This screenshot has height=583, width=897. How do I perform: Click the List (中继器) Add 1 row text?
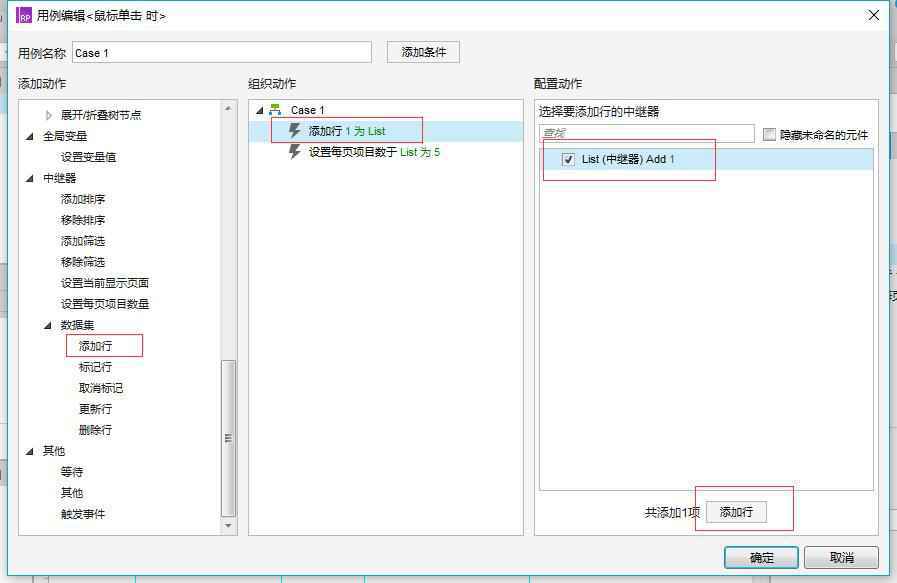[628, 160]
